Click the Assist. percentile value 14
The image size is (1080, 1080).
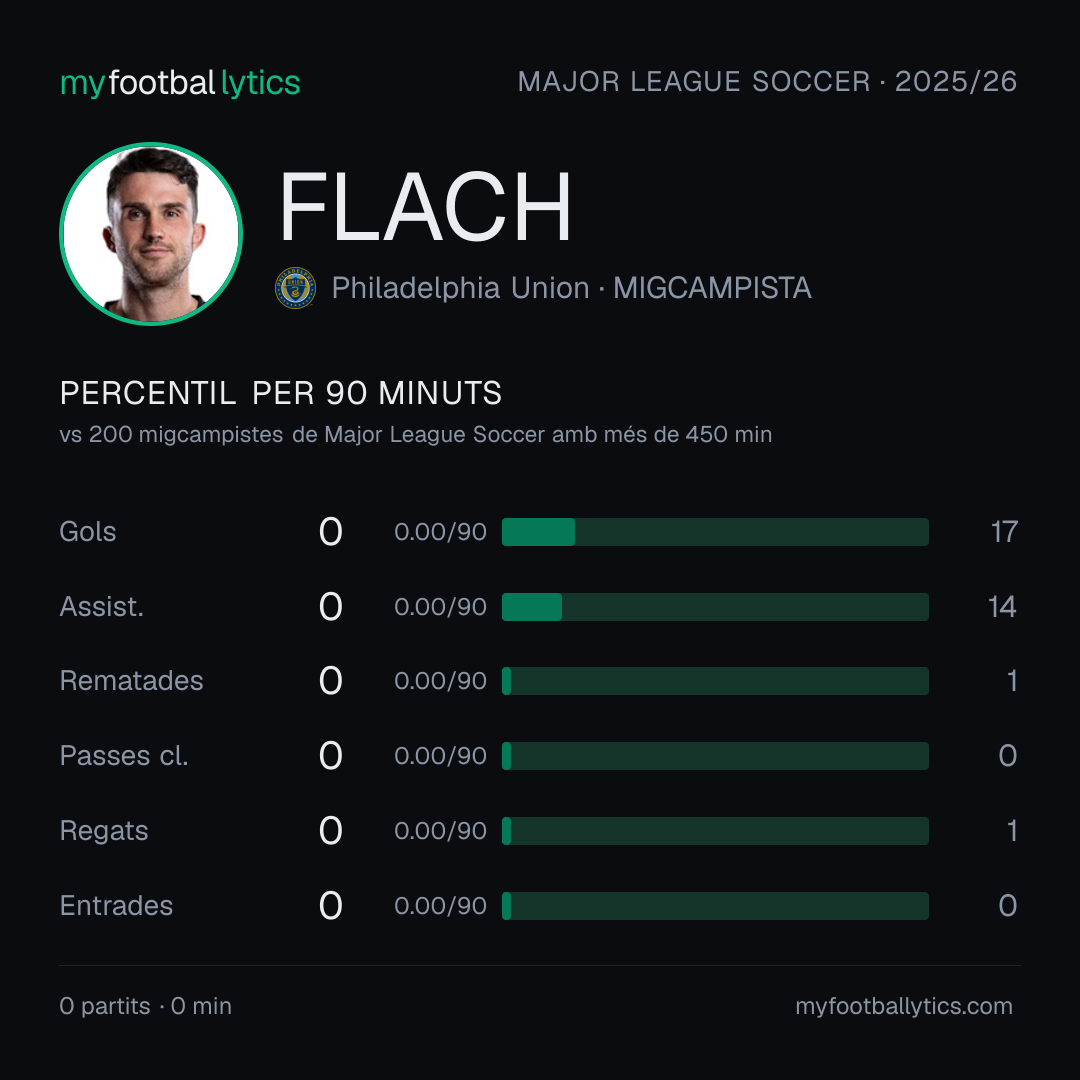pyautogui.click(x=1002, y=607)
